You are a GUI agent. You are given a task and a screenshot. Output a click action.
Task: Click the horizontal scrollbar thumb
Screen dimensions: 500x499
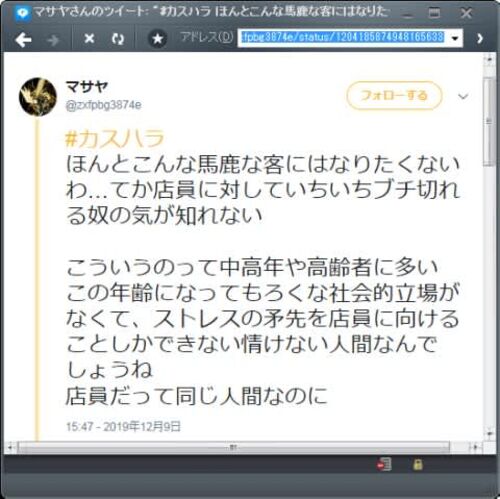point(233,447)
